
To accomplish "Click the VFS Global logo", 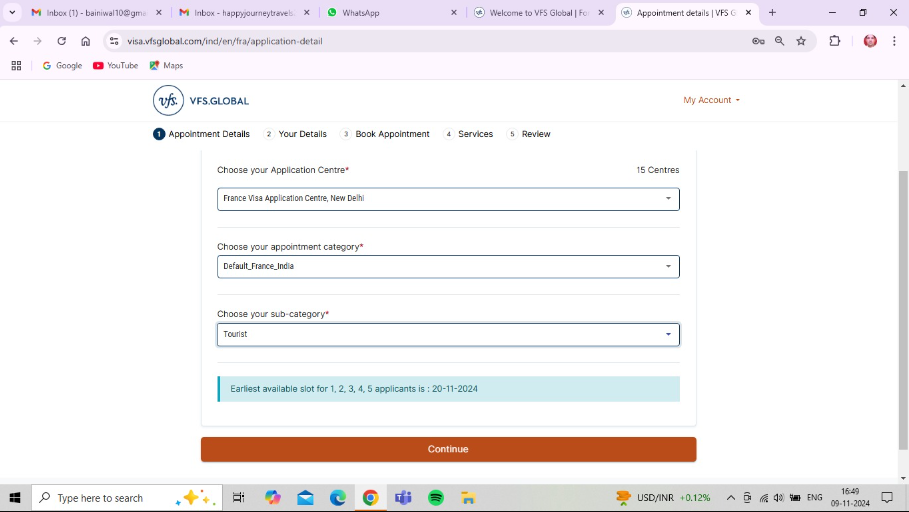I will point(201,100).
